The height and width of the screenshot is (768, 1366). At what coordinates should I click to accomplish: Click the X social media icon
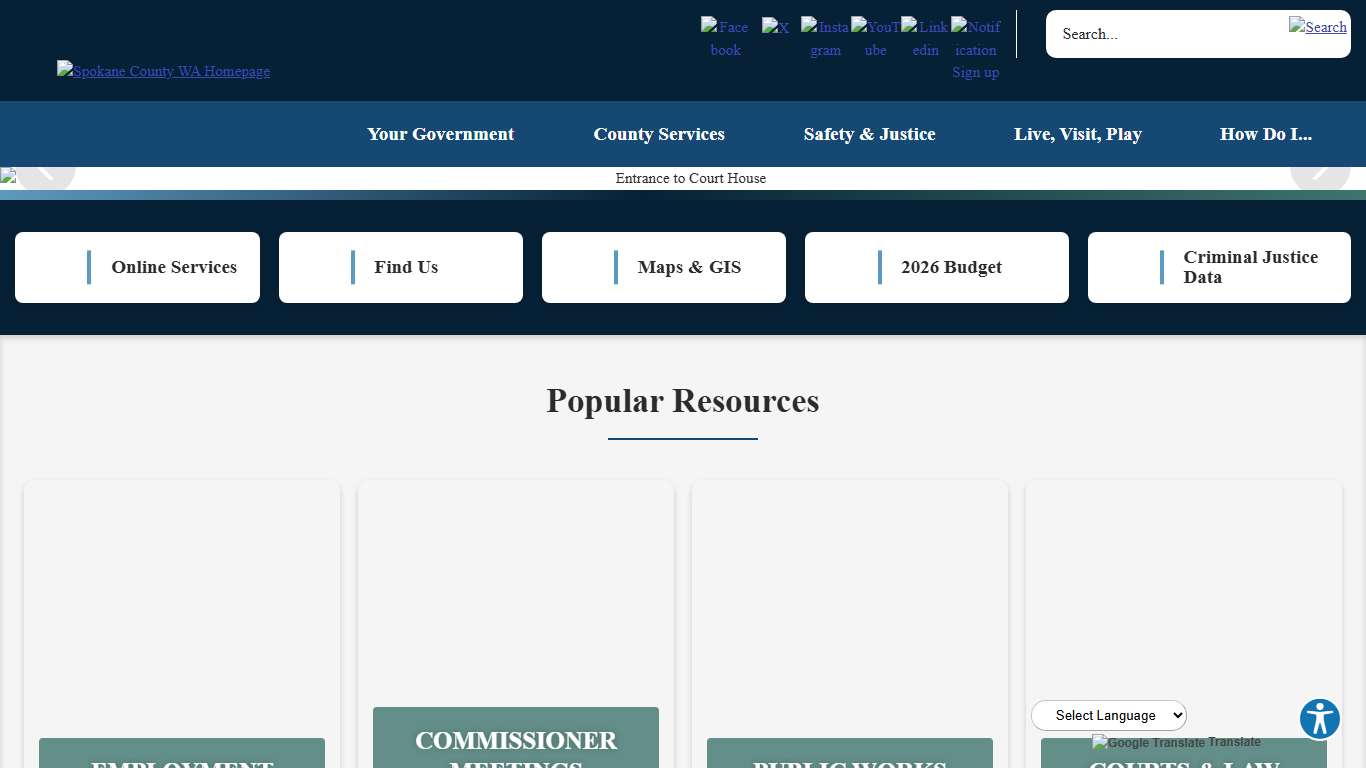click(776, 28)
